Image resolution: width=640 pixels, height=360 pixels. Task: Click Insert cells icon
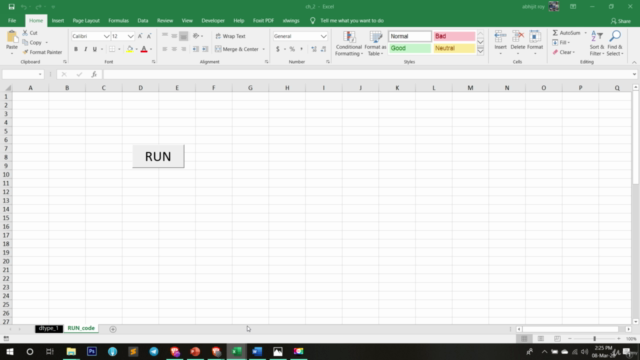(500, 37)
